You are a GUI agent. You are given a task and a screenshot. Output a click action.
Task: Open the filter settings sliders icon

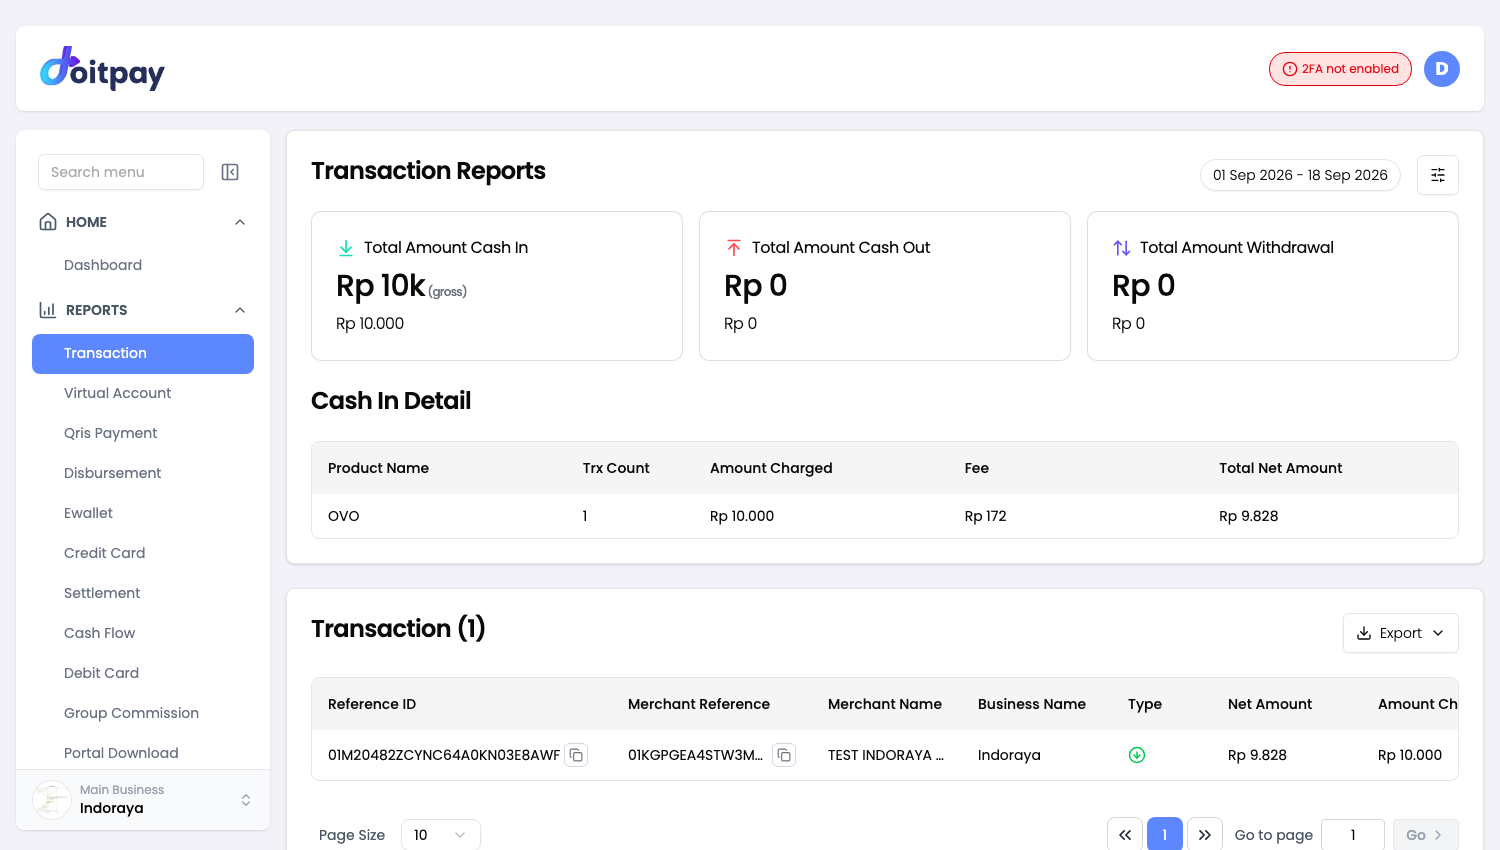point(1438,175)
